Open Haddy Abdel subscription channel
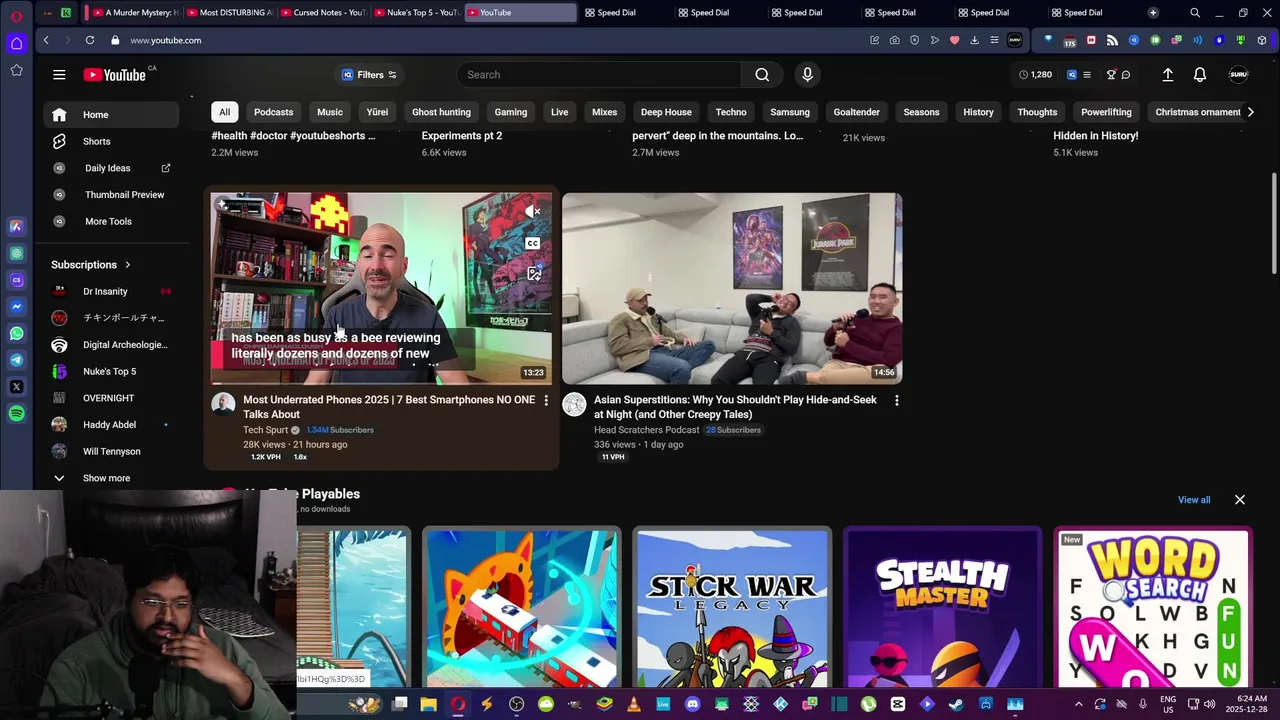This screenshot has height=720, width=1280. click(111, 425)
